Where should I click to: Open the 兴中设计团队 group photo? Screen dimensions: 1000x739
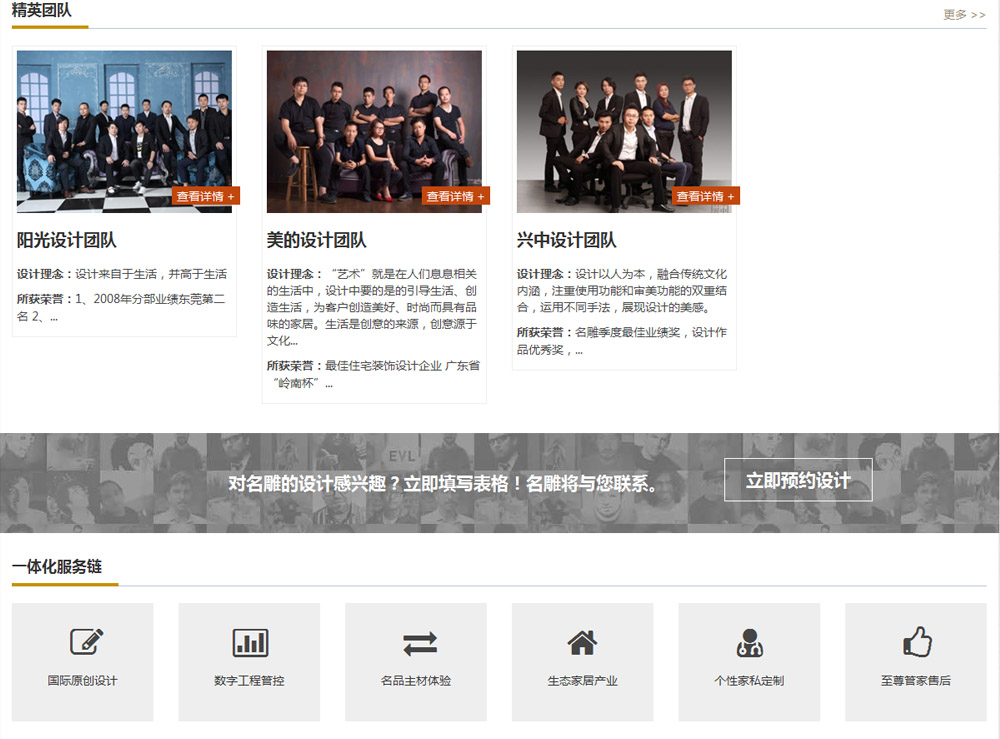pos(624,131)
